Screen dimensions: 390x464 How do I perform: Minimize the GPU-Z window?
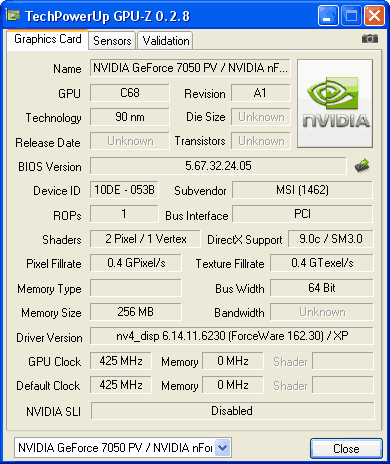pyautogui.click(x=327, y=16)
